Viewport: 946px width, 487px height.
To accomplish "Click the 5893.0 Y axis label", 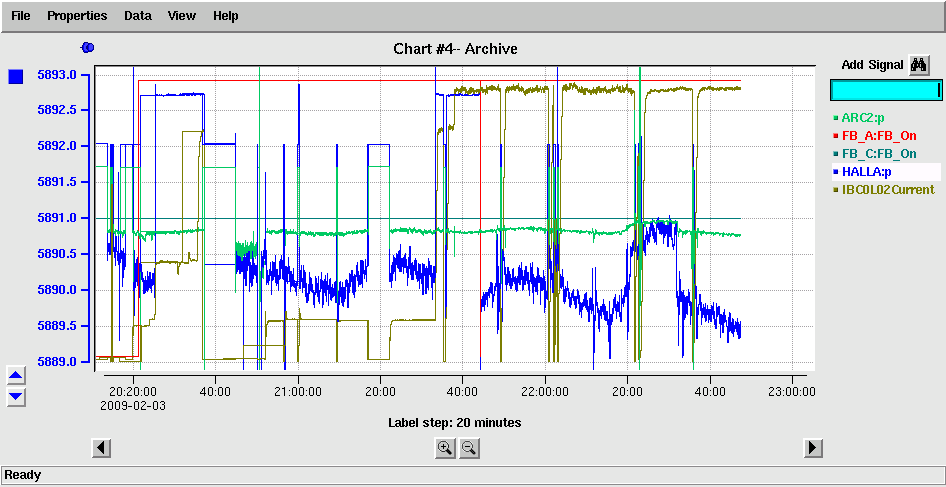I will [x=57, y=75].
